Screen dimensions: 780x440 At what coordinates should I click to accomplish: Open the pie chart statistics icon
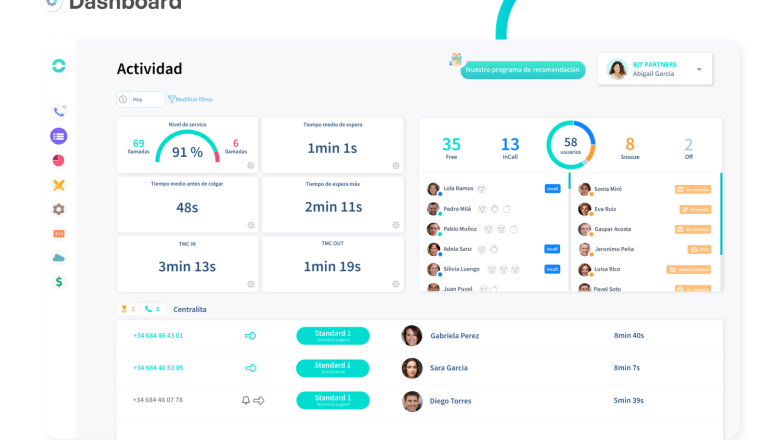point(59,160)
